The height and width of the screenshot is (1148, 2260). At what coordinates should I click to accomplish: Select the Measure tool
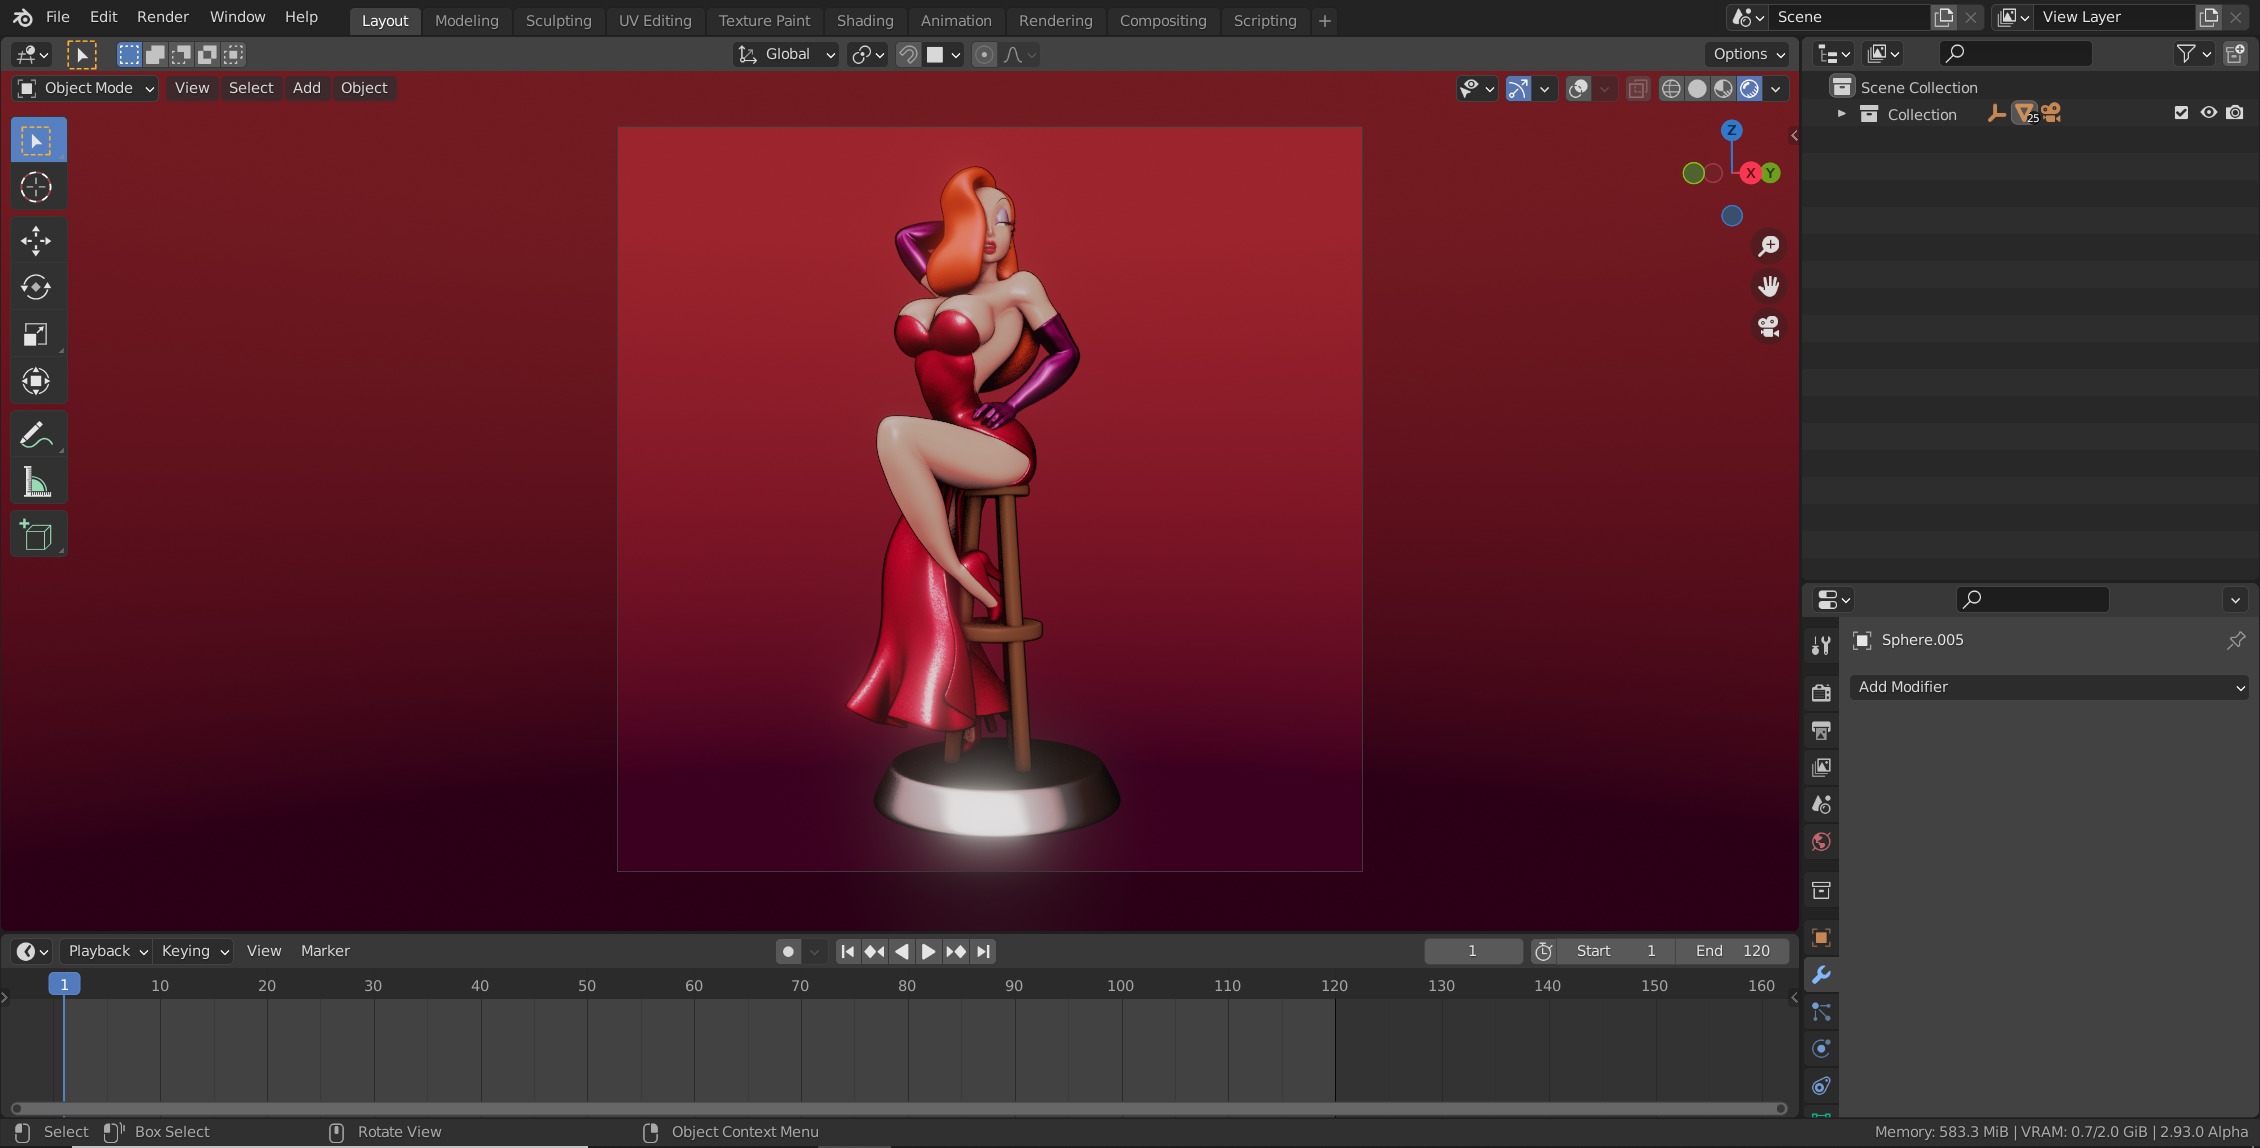38,483
